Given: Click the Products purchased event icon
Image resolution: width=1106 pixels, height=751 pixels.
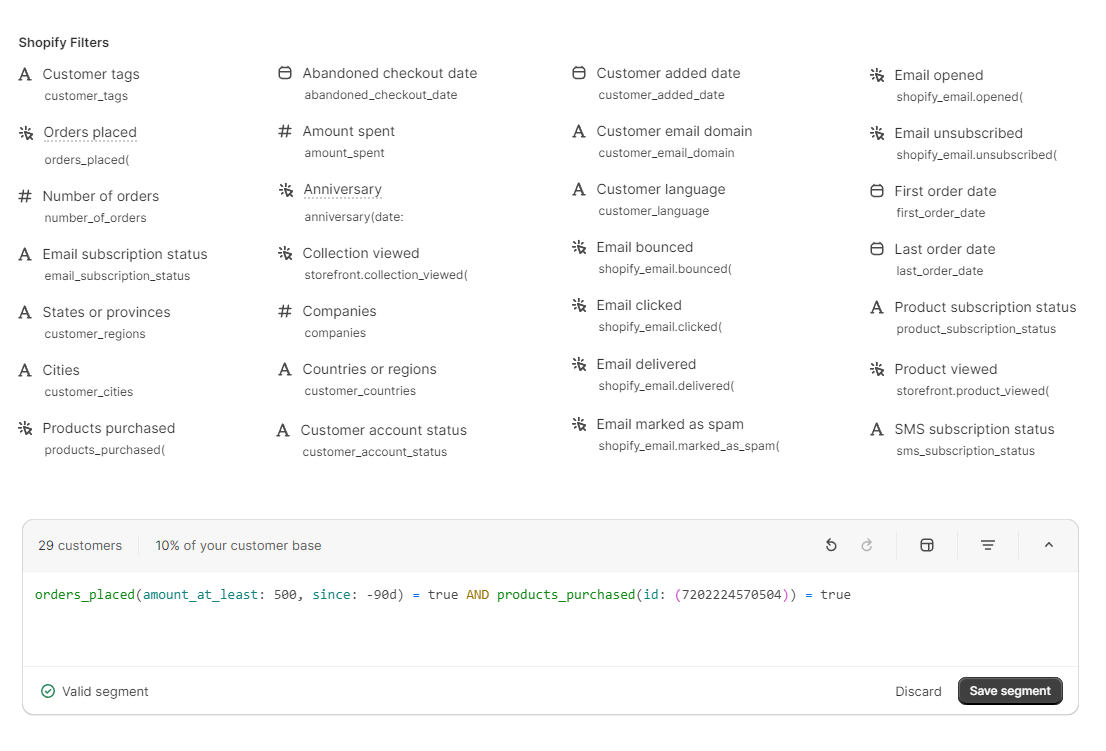Looking at the screenshot, I should point(25,428).
